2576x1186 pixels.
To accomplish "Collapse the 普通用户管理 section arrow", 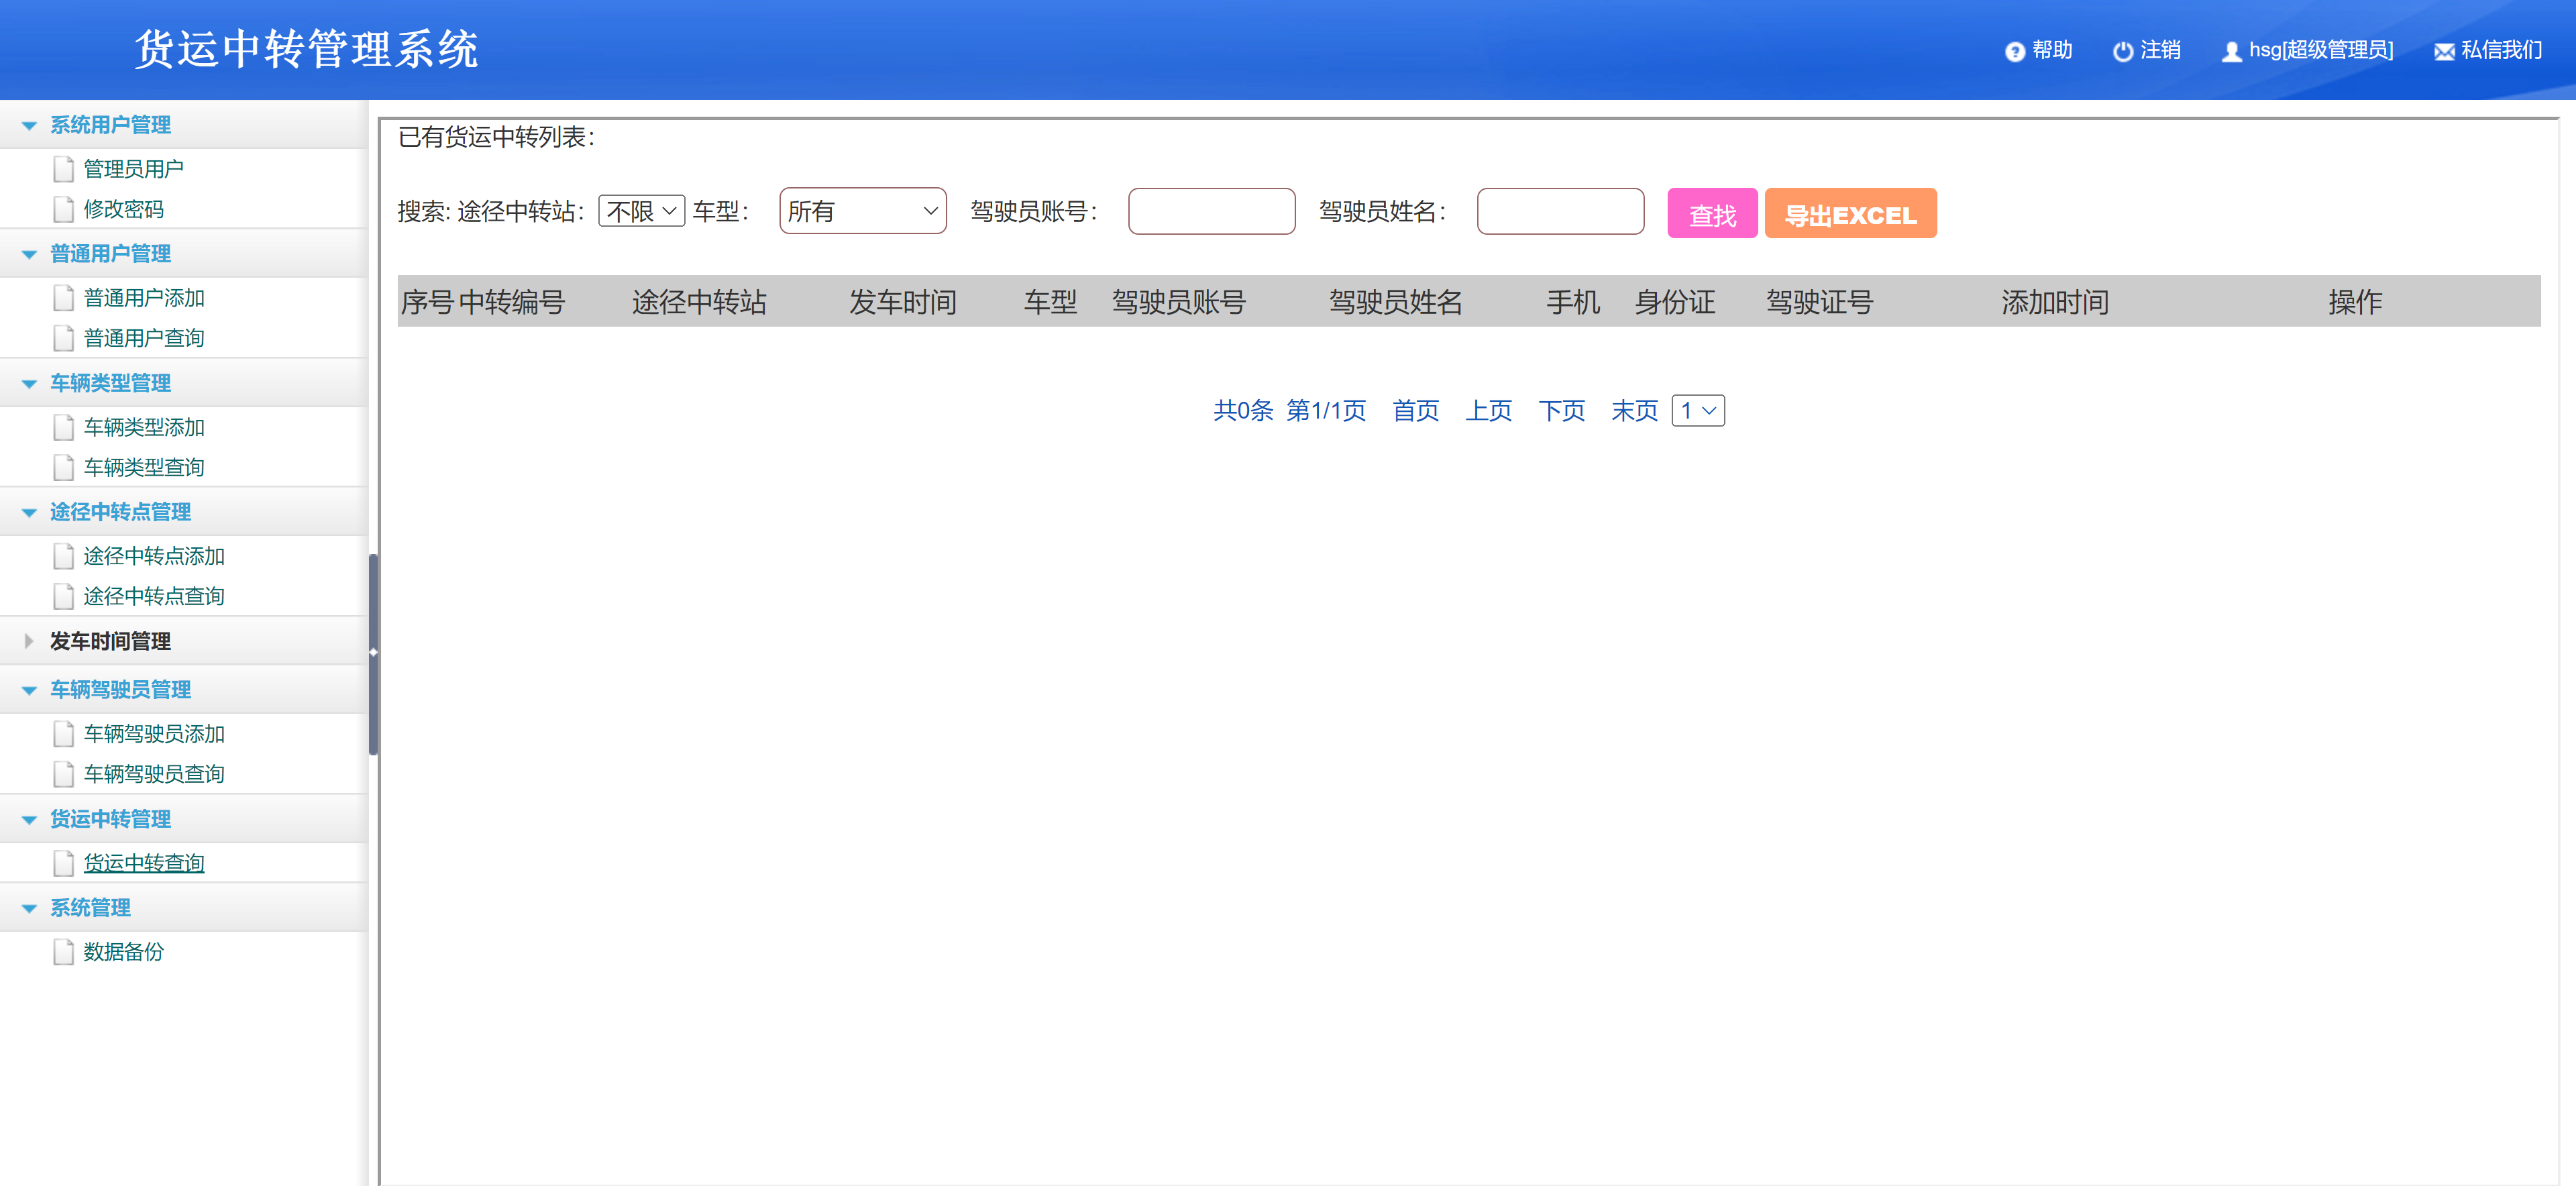I will click(x=29, y=255).
